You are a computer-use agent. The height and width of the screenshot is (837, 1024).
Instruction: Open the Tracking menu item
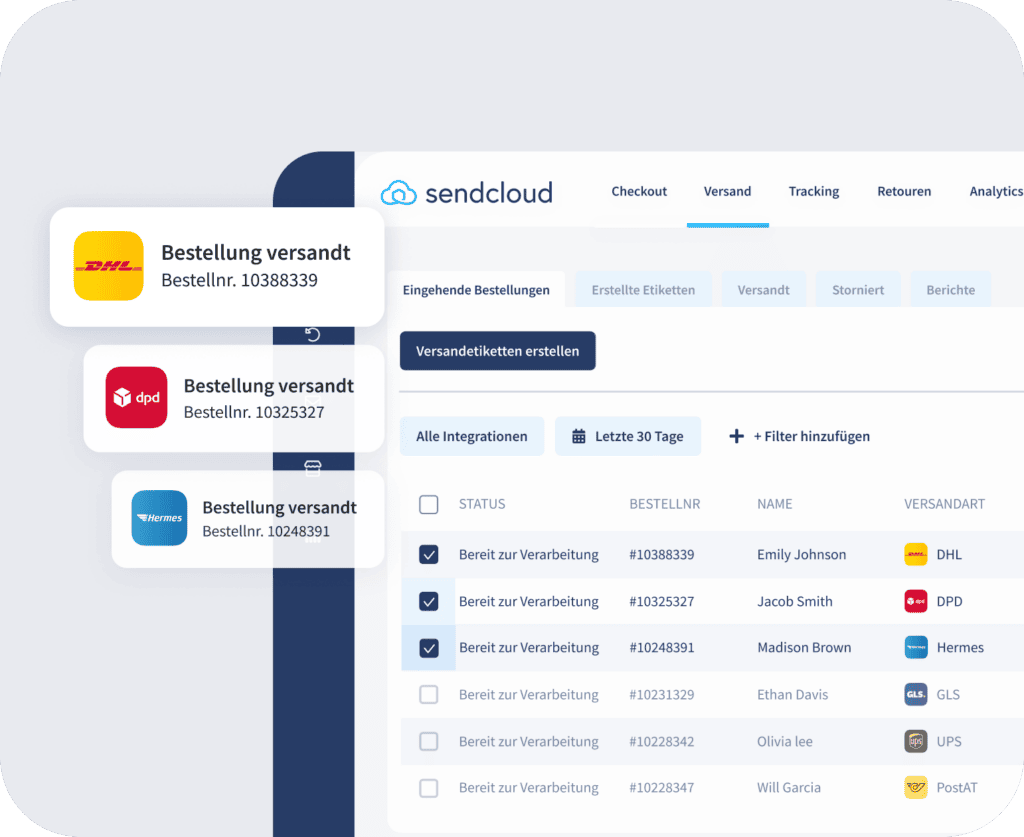click(813, 191)
